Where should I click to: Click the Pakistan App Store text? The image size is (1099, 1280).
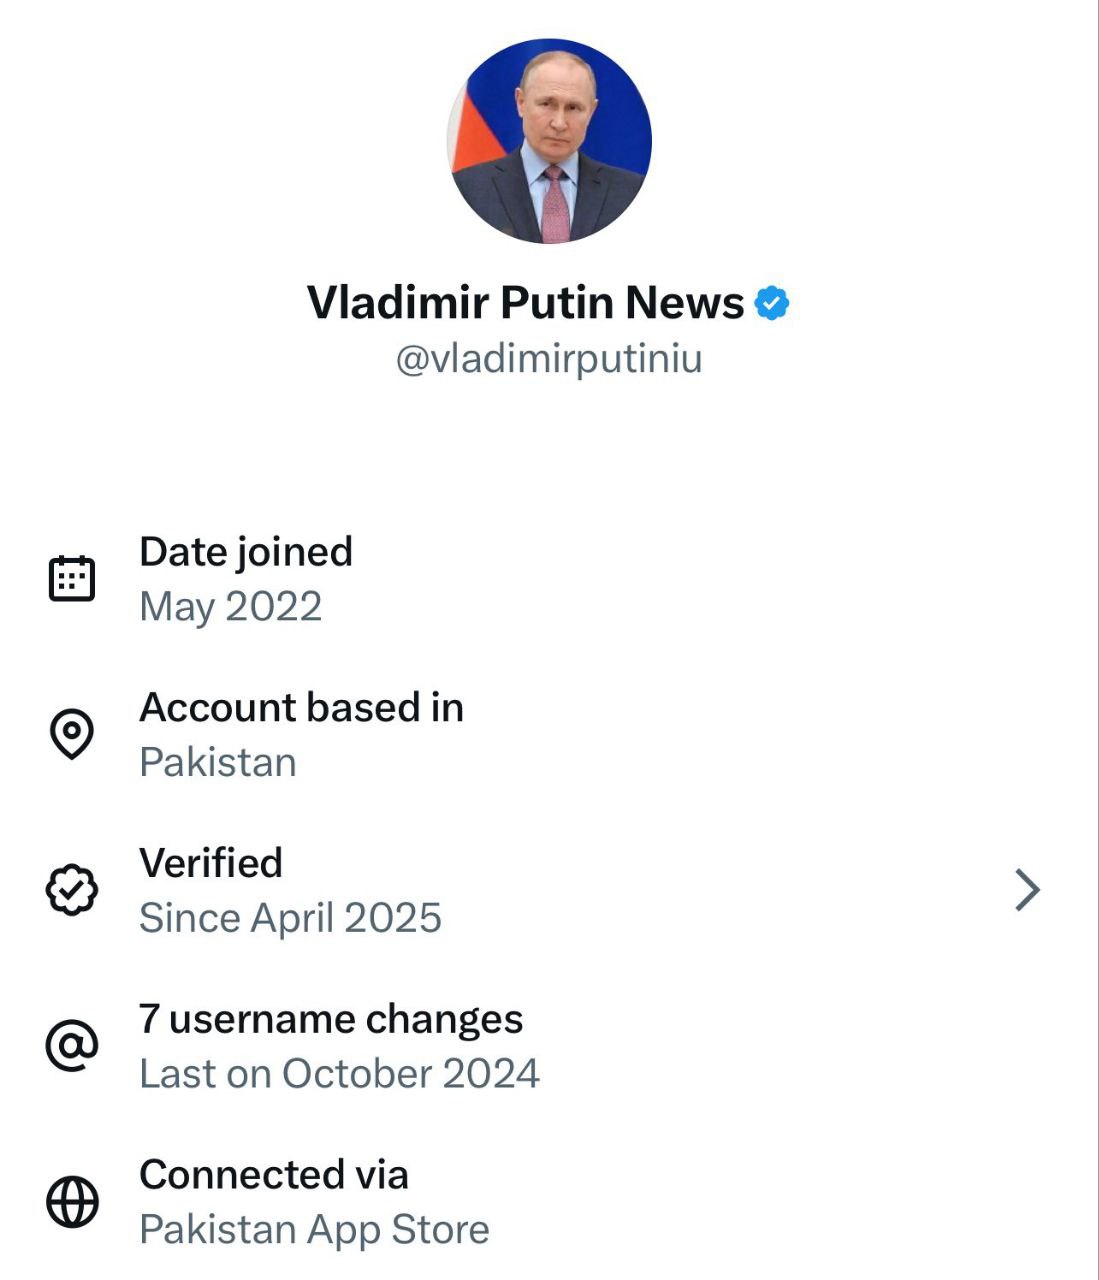314,1230
